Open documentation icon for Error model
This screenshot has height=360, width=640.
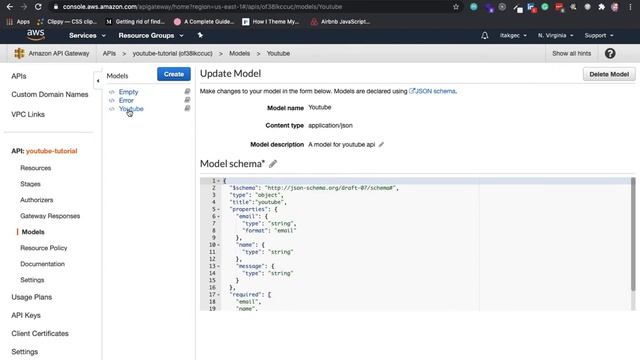click(187, 100)
